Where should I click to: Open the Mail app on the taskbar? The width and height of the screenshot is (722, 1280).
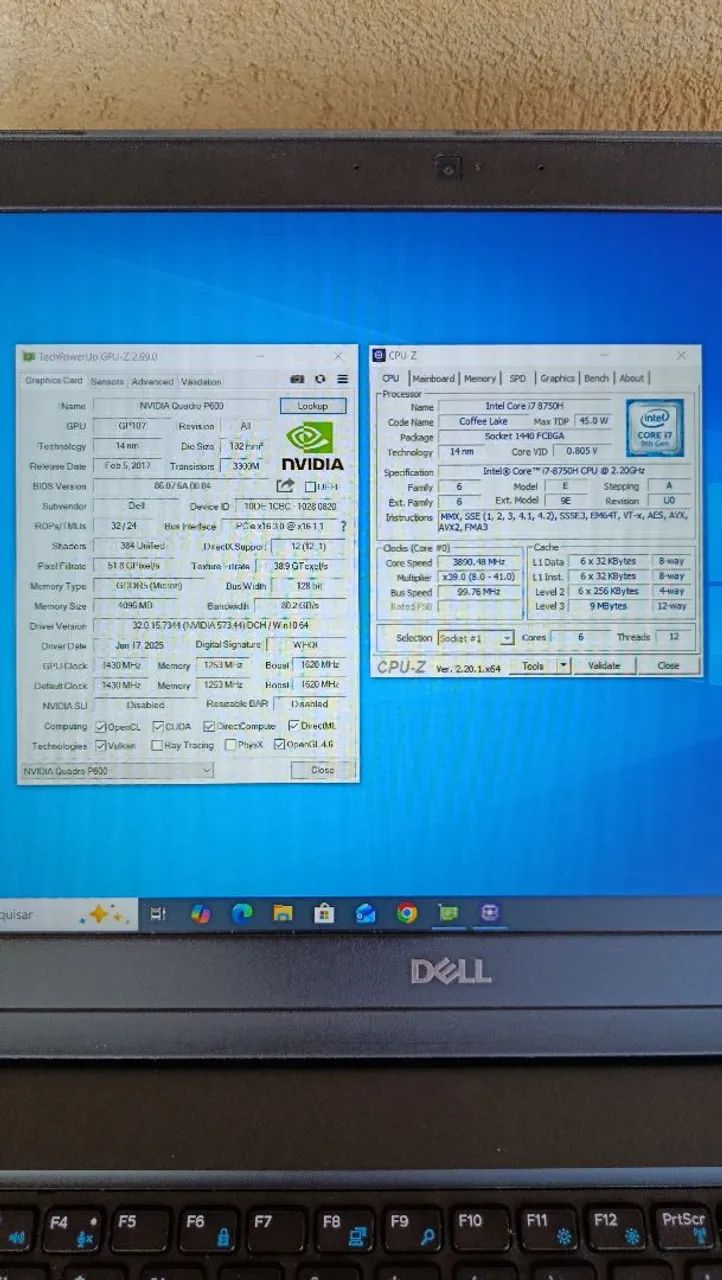tap(365, 913)
